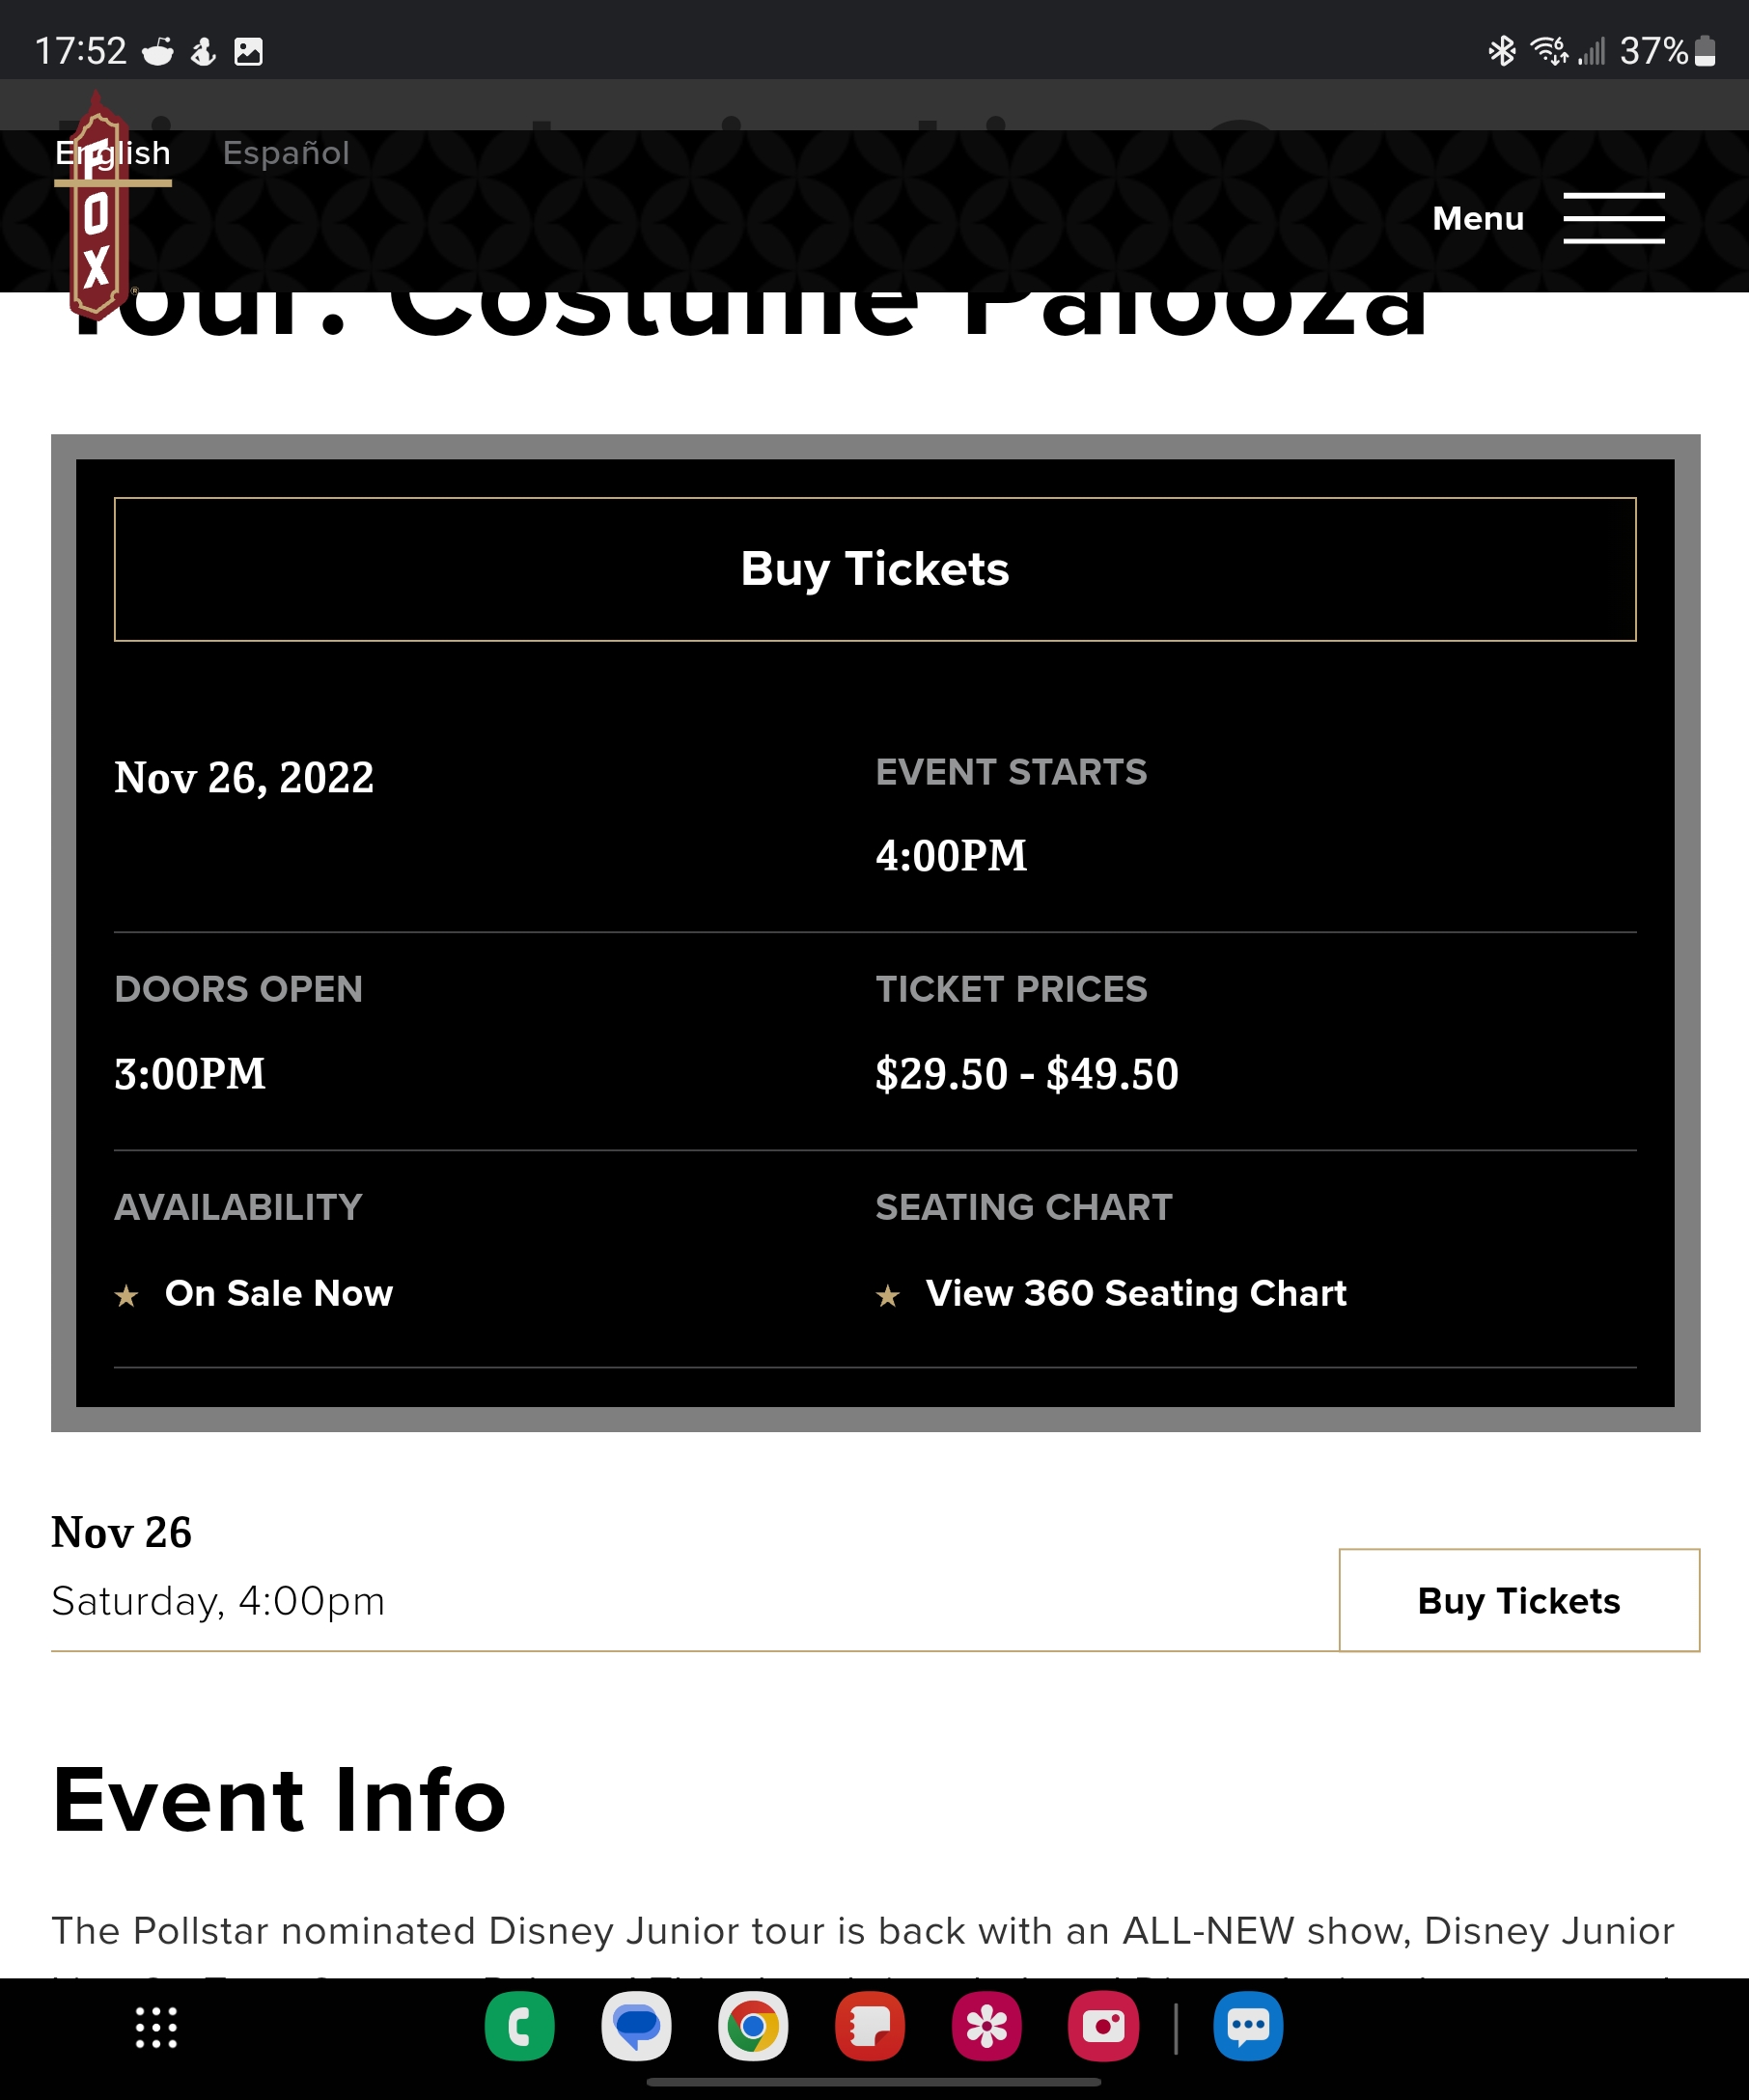This screenshot has width=1749, height=2100.
Task: Tap the Menu text label
Action: pyautogui.click(x=1478, y=218)
